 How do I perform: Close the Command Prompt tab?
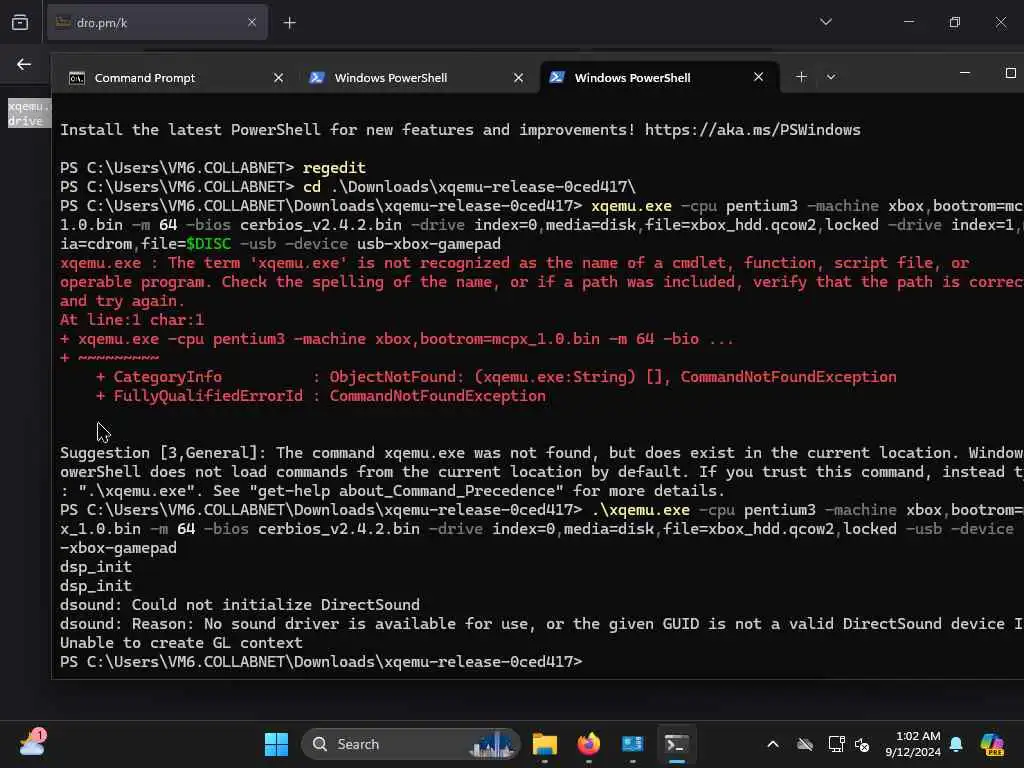pyautogui.click(x=278, y=78)
